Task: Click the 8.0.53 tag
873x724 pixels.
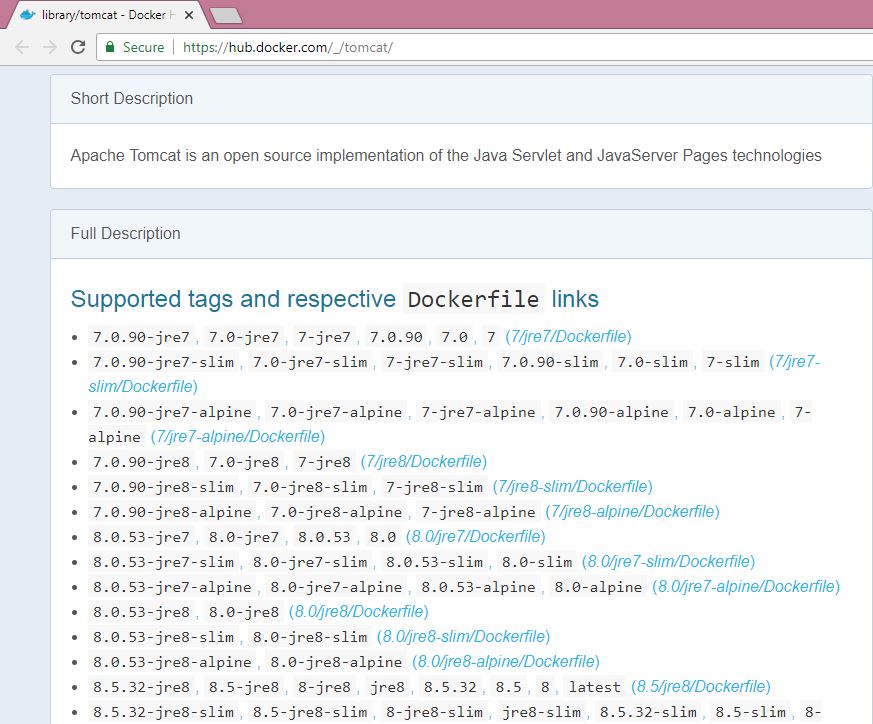Action: pyautogui.click(x=324, y=537)
